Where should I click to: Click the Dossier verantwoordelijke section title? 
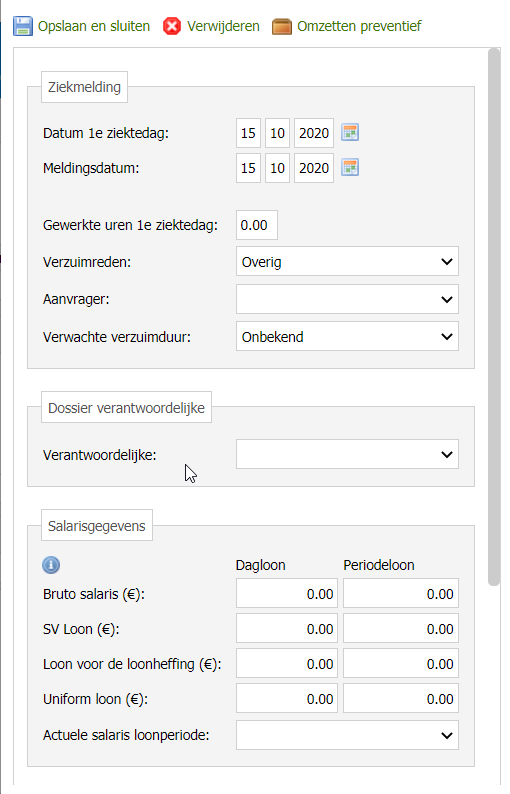126,408
